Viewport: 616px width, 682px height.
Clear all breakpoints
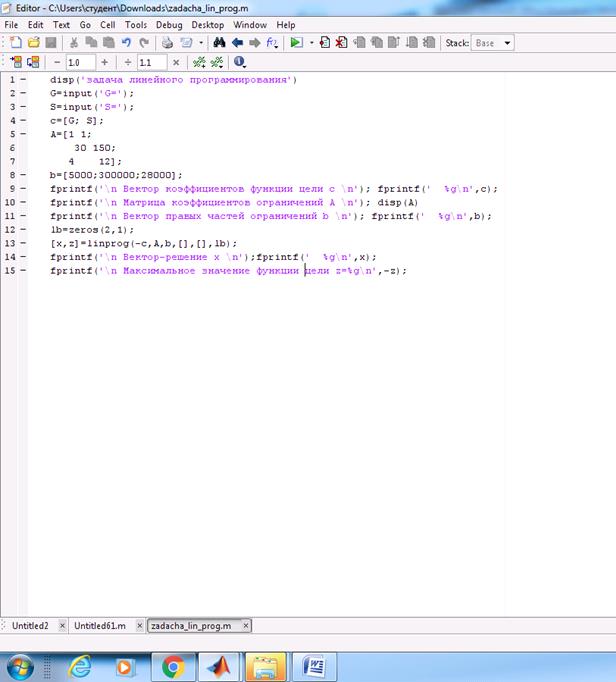(x=341, y=43)
